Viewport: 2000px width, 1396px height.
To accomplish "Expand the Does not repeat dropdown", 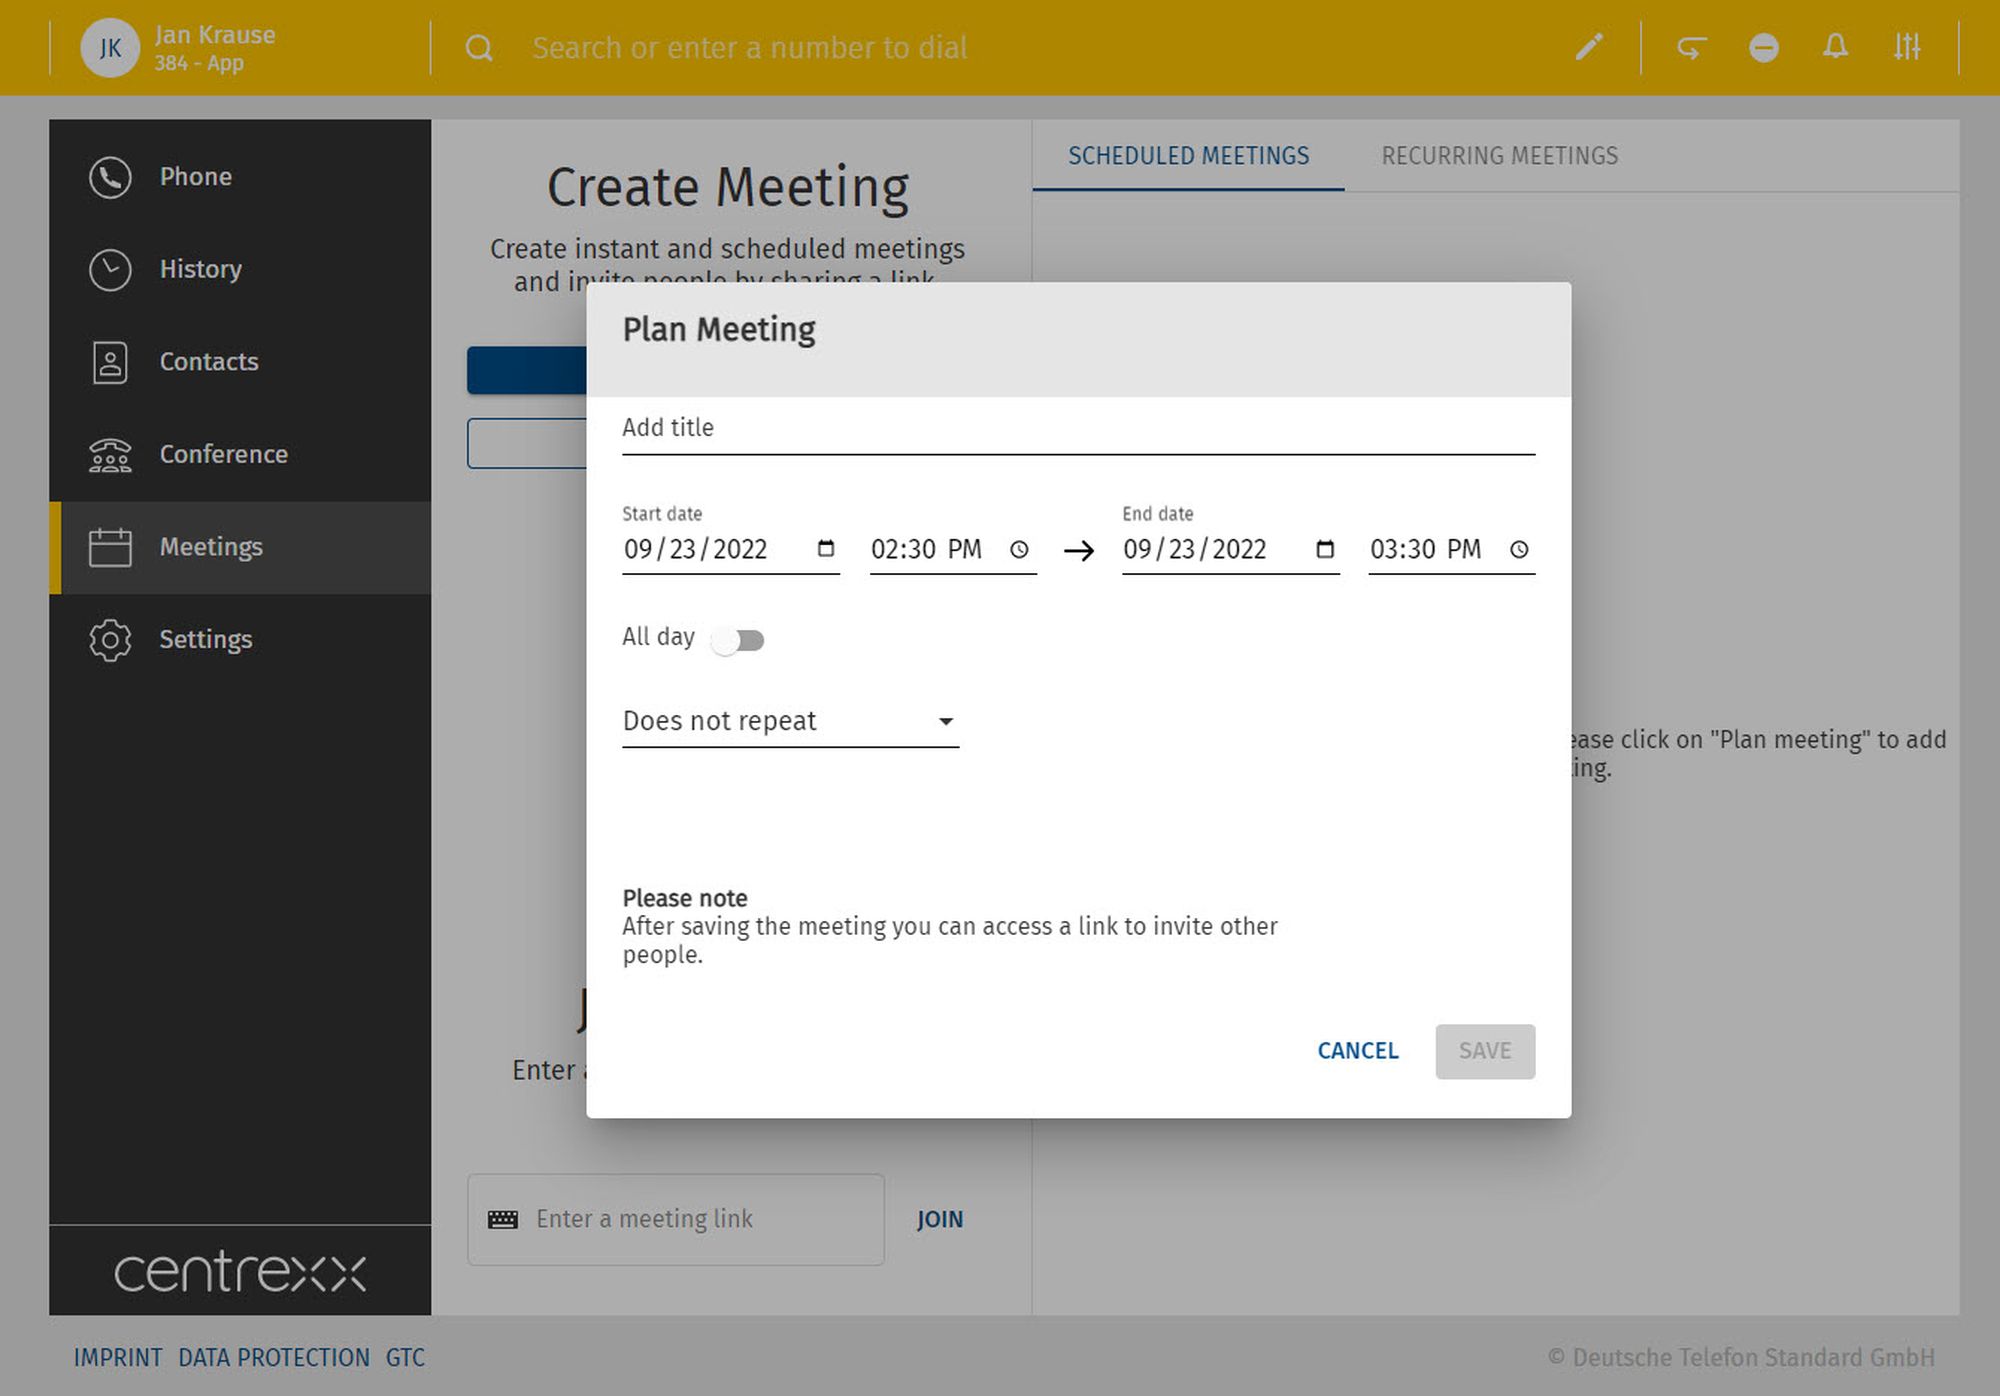I will point(790,721).
